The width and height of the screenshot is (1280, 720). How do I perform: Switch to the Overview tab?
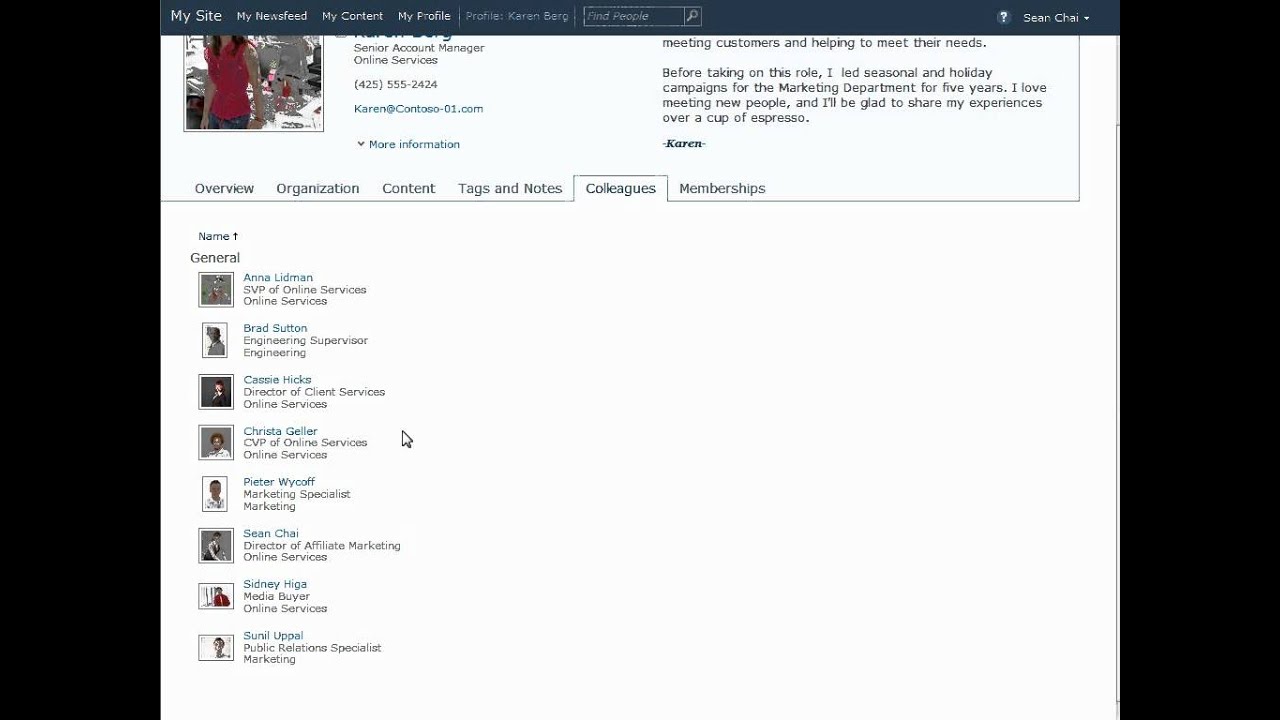pos(224,188)
